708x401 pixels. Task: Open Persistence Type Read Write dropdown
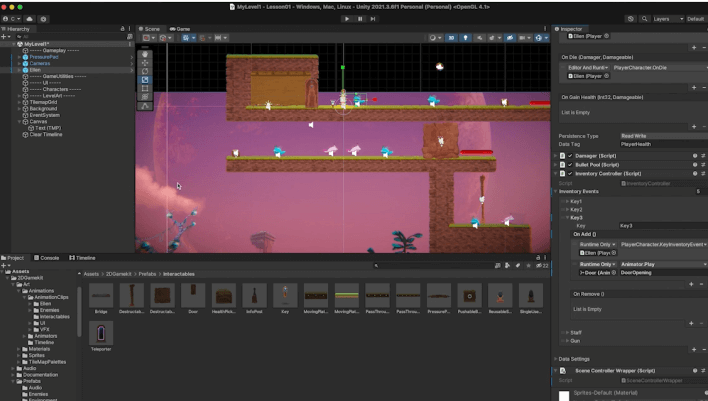(663, 136)
